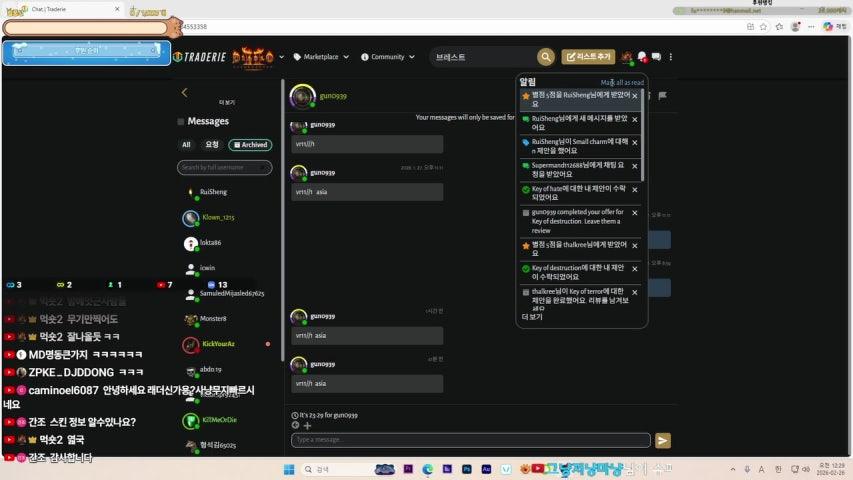Image resolution: width=853 pixels, height=480 pixels.
Task: Open the abdn19 conversation
Action: pyautogui.click(x=227, y=370)
